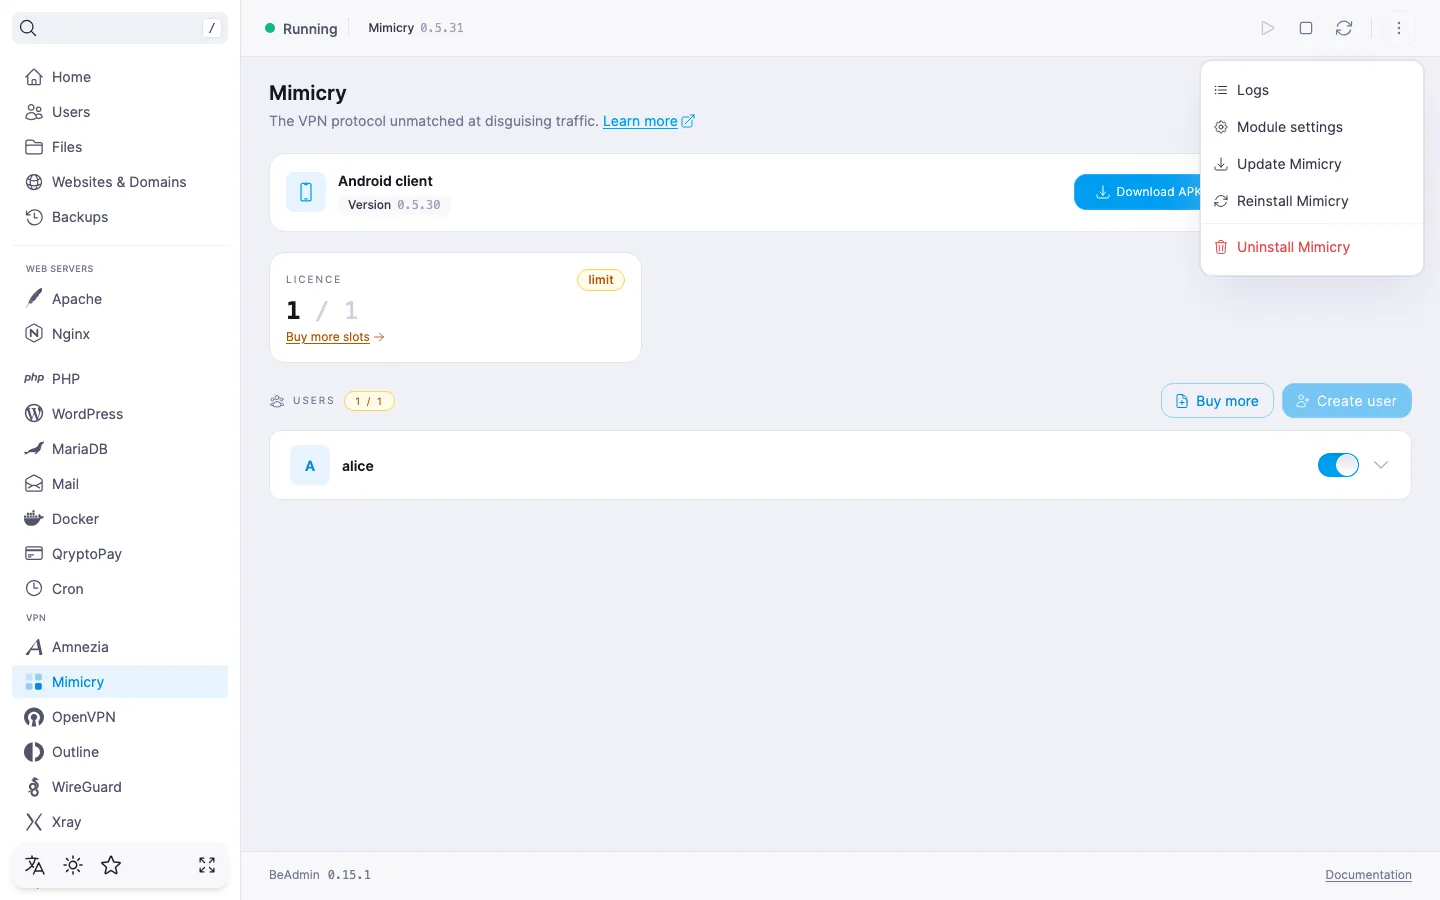The image size is (1440, 900).
Task: Disable user alice with the toggle
Action: tap(1338, 465)
